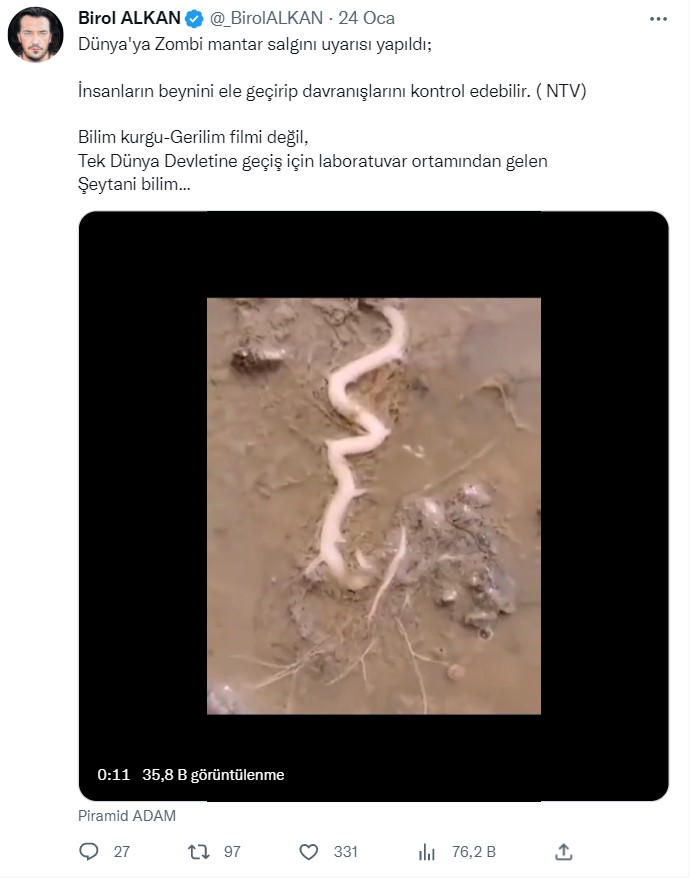The height and width of the screenshot is (878, 691).
Task: Open the @_BirolALKAN handle link
Action: tap(266, 18)
